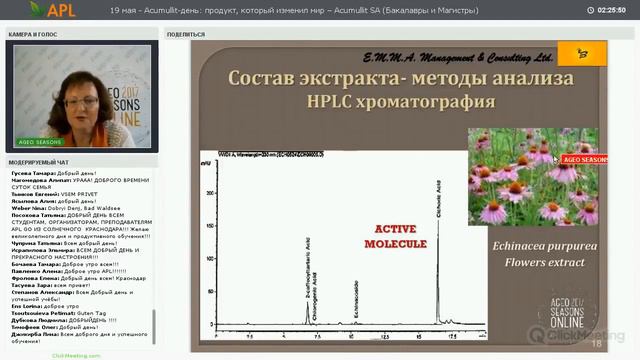
Task: Click the slide number 18
Action: (x=596, y=344)
